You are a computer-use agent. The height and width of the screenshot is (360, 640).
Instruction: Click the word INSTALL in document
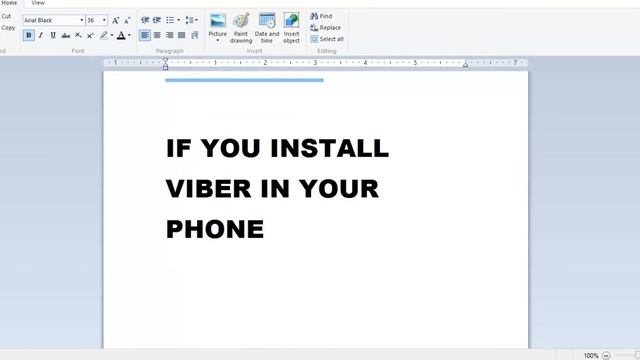click(x=330, y=148)
